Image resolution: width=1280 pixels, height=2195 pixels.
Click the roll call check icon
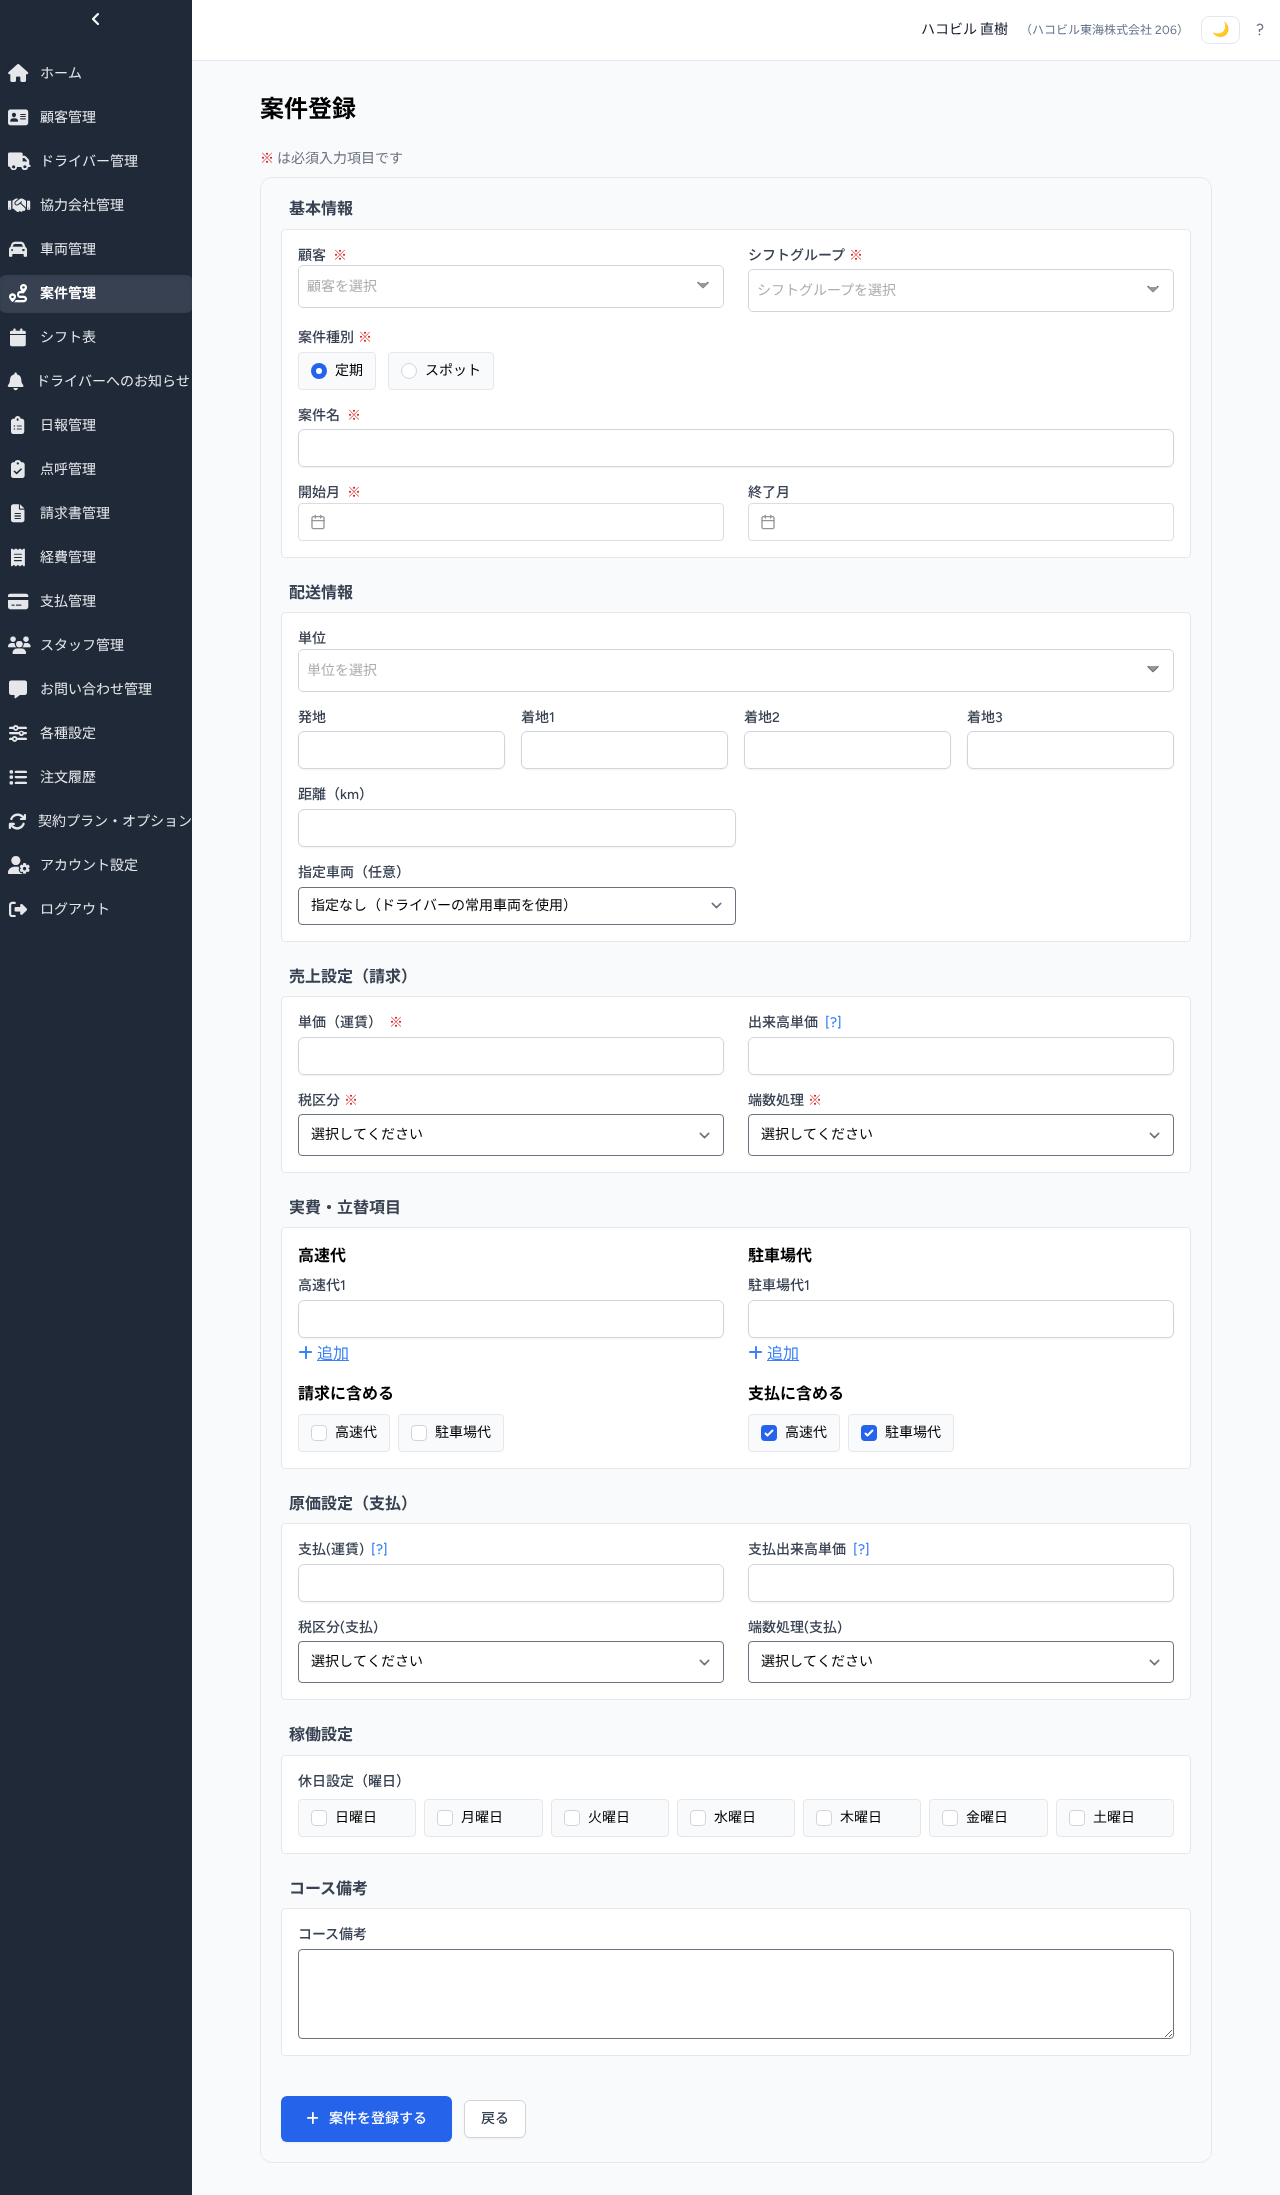point(18,469)
